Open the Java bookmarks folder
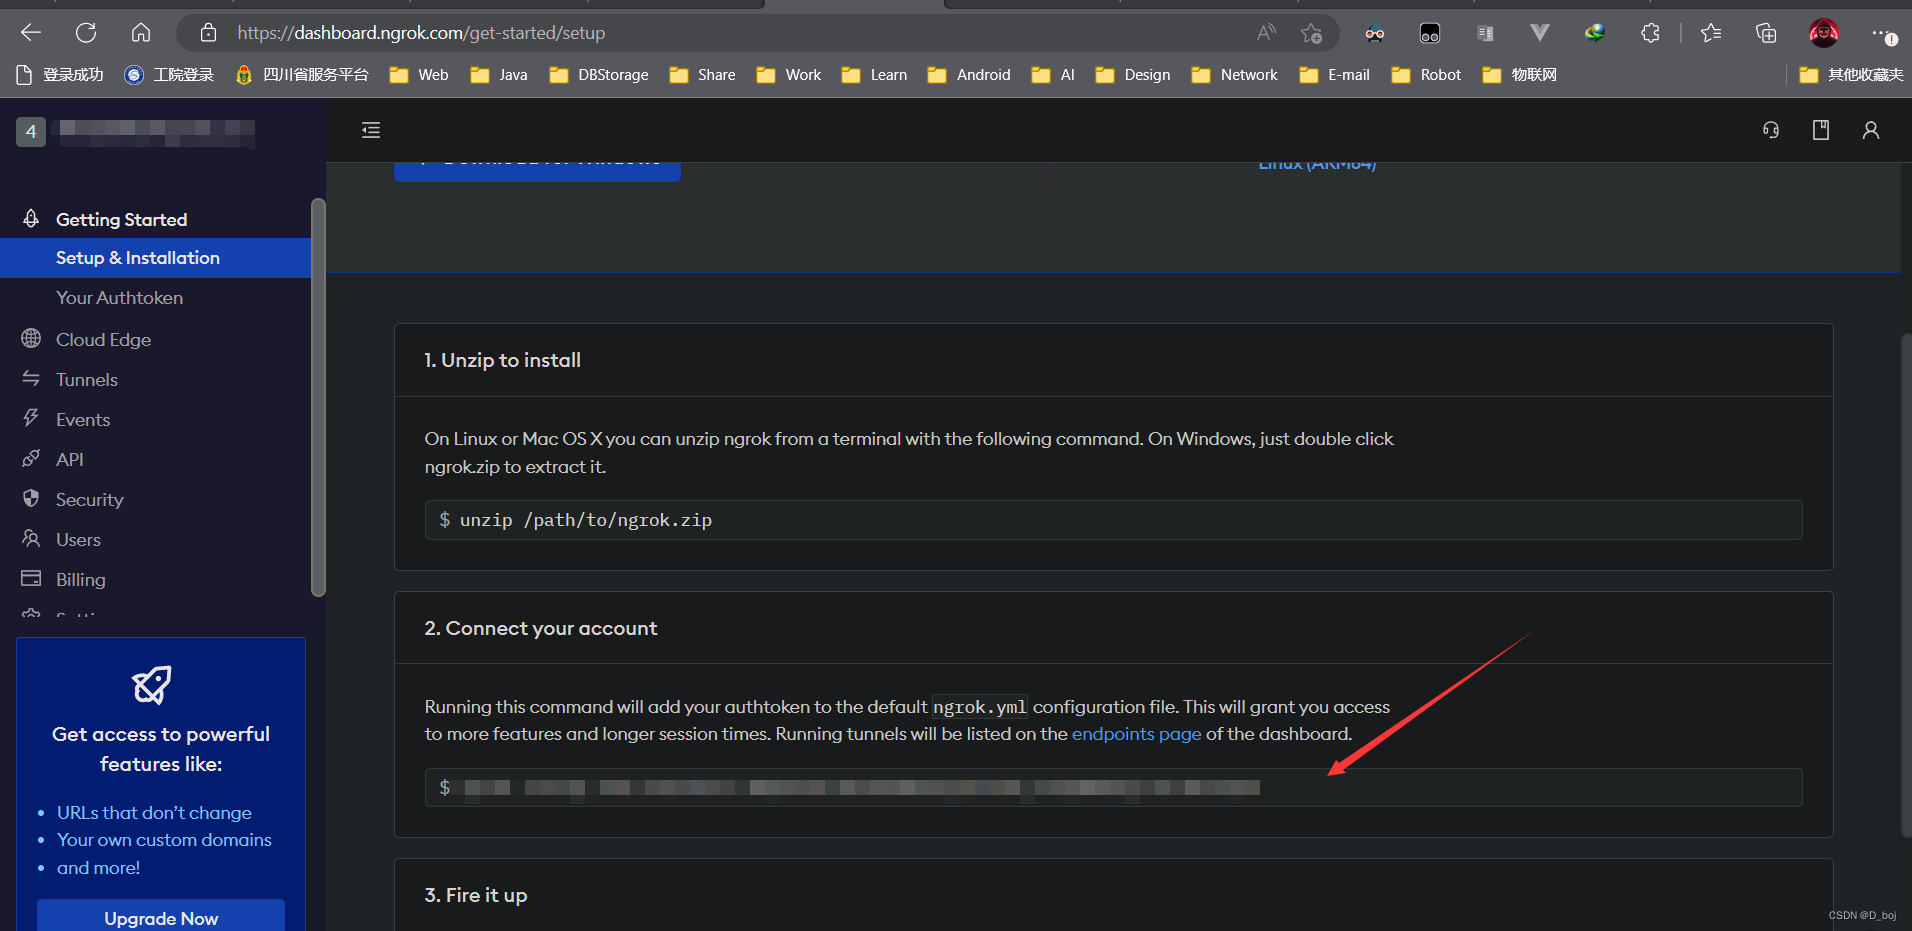1912x931 pixels. point(499,75)
